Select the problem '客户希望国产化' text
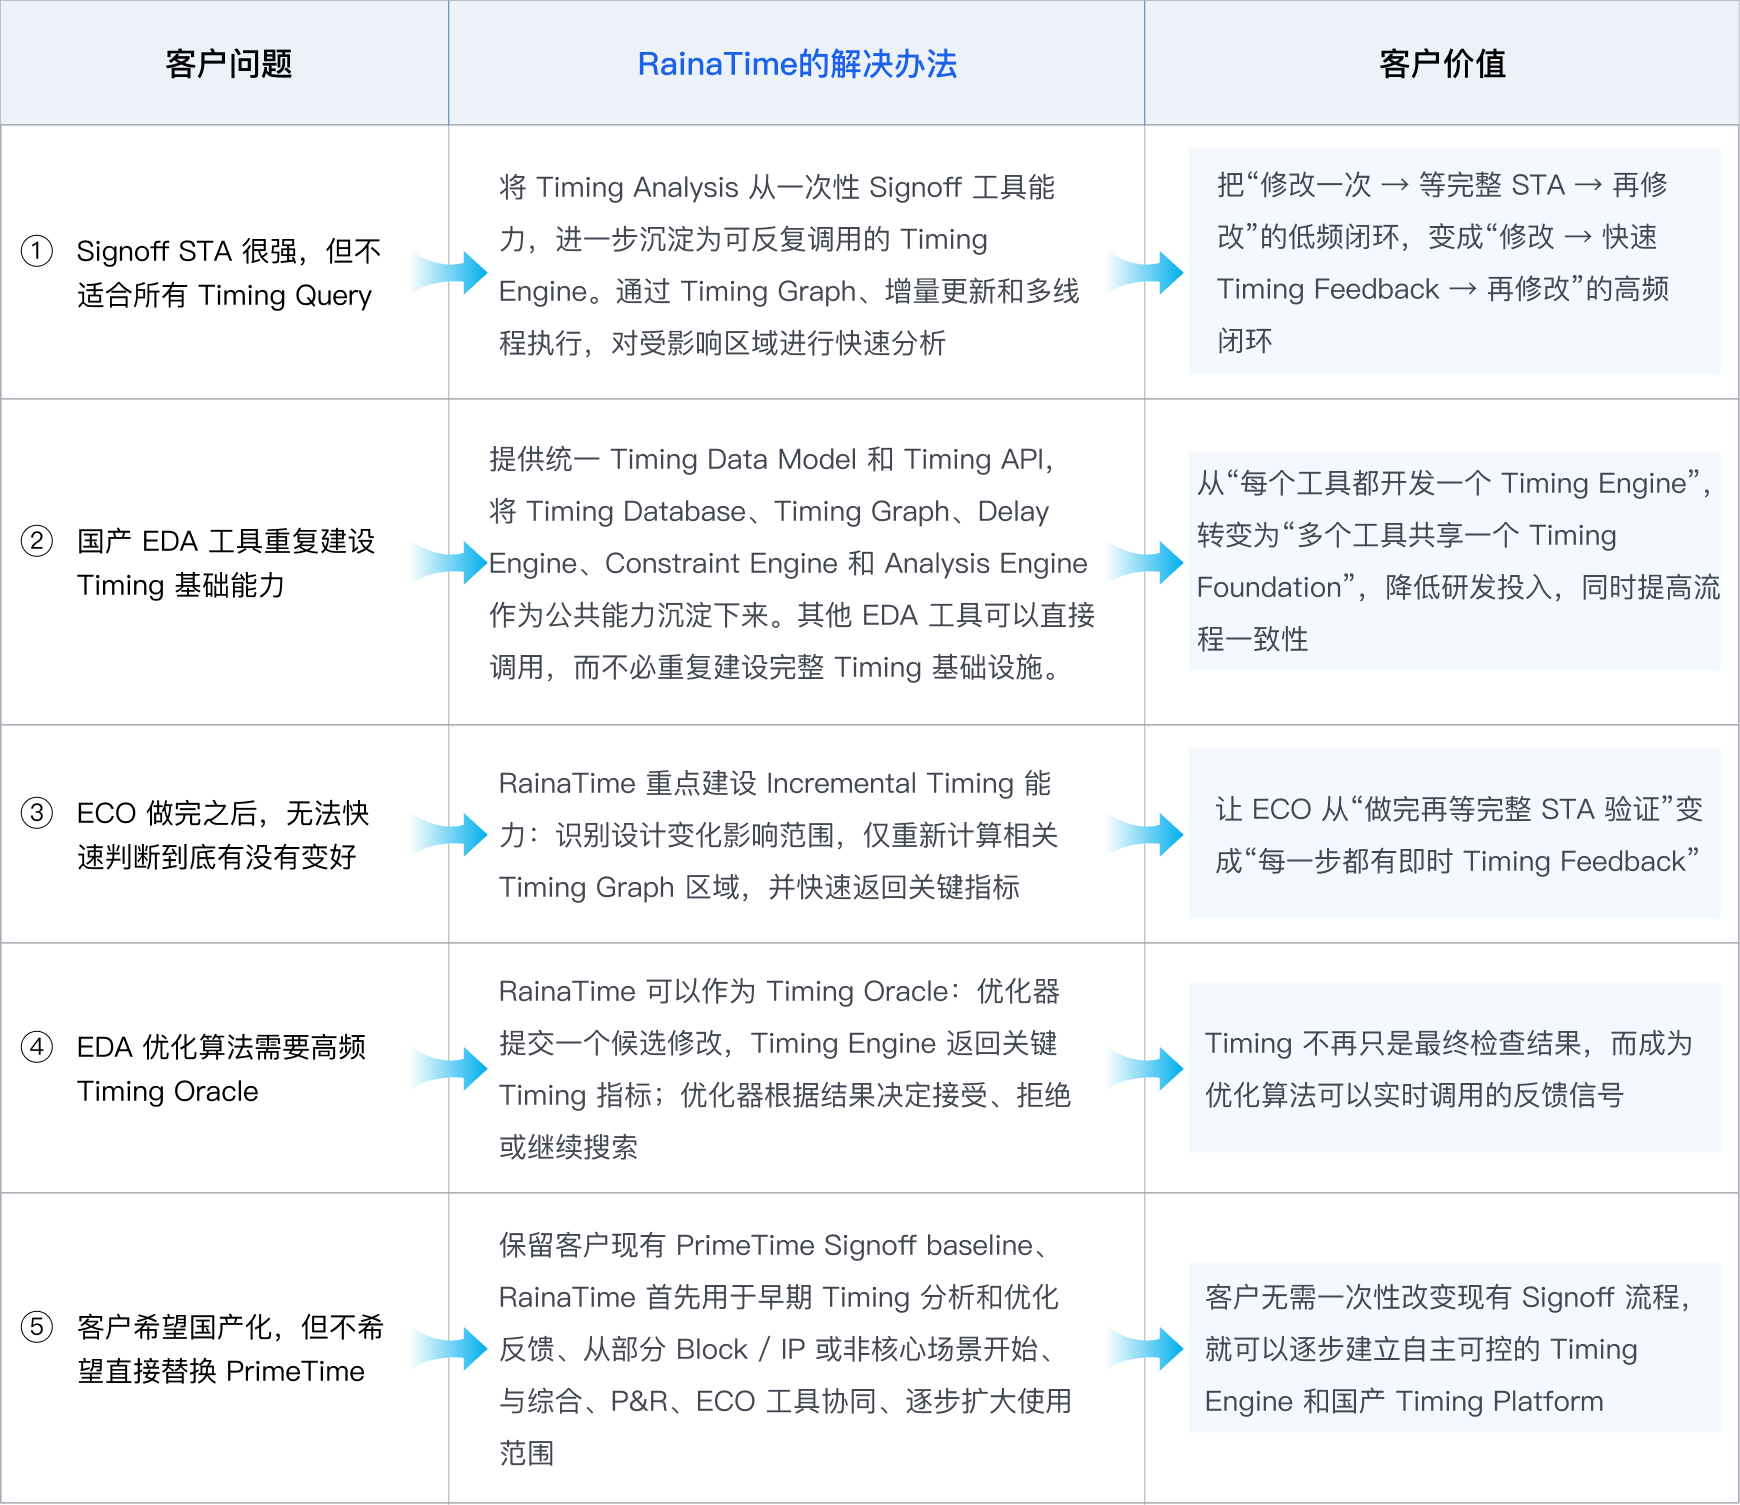1740x1505 pixels. pyautogui.click(x=230, y=1349)
